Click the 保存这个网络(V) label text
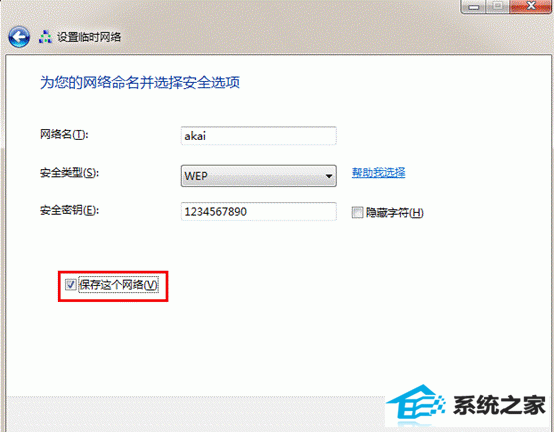Screen dimensions: 554x432 [118, 285]
